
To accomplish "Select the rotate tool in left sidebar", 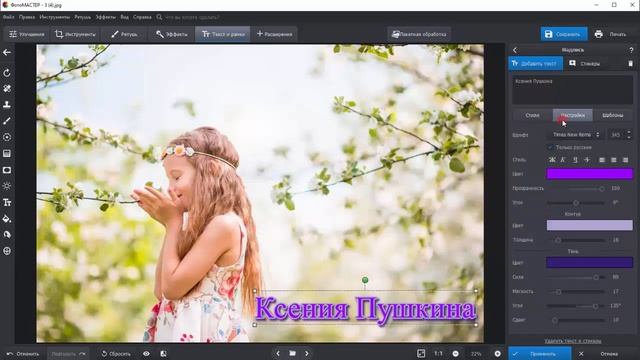I will pos(7,73).
